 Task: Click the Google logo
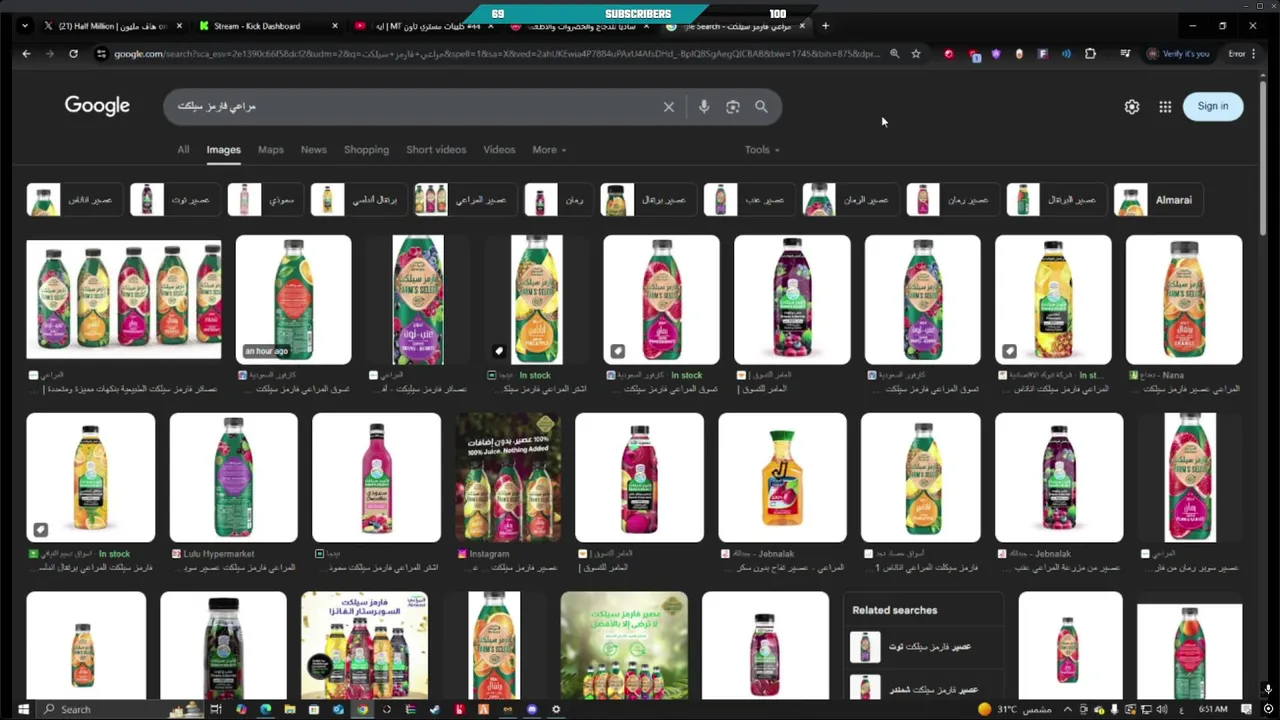[x=97, y=106]
